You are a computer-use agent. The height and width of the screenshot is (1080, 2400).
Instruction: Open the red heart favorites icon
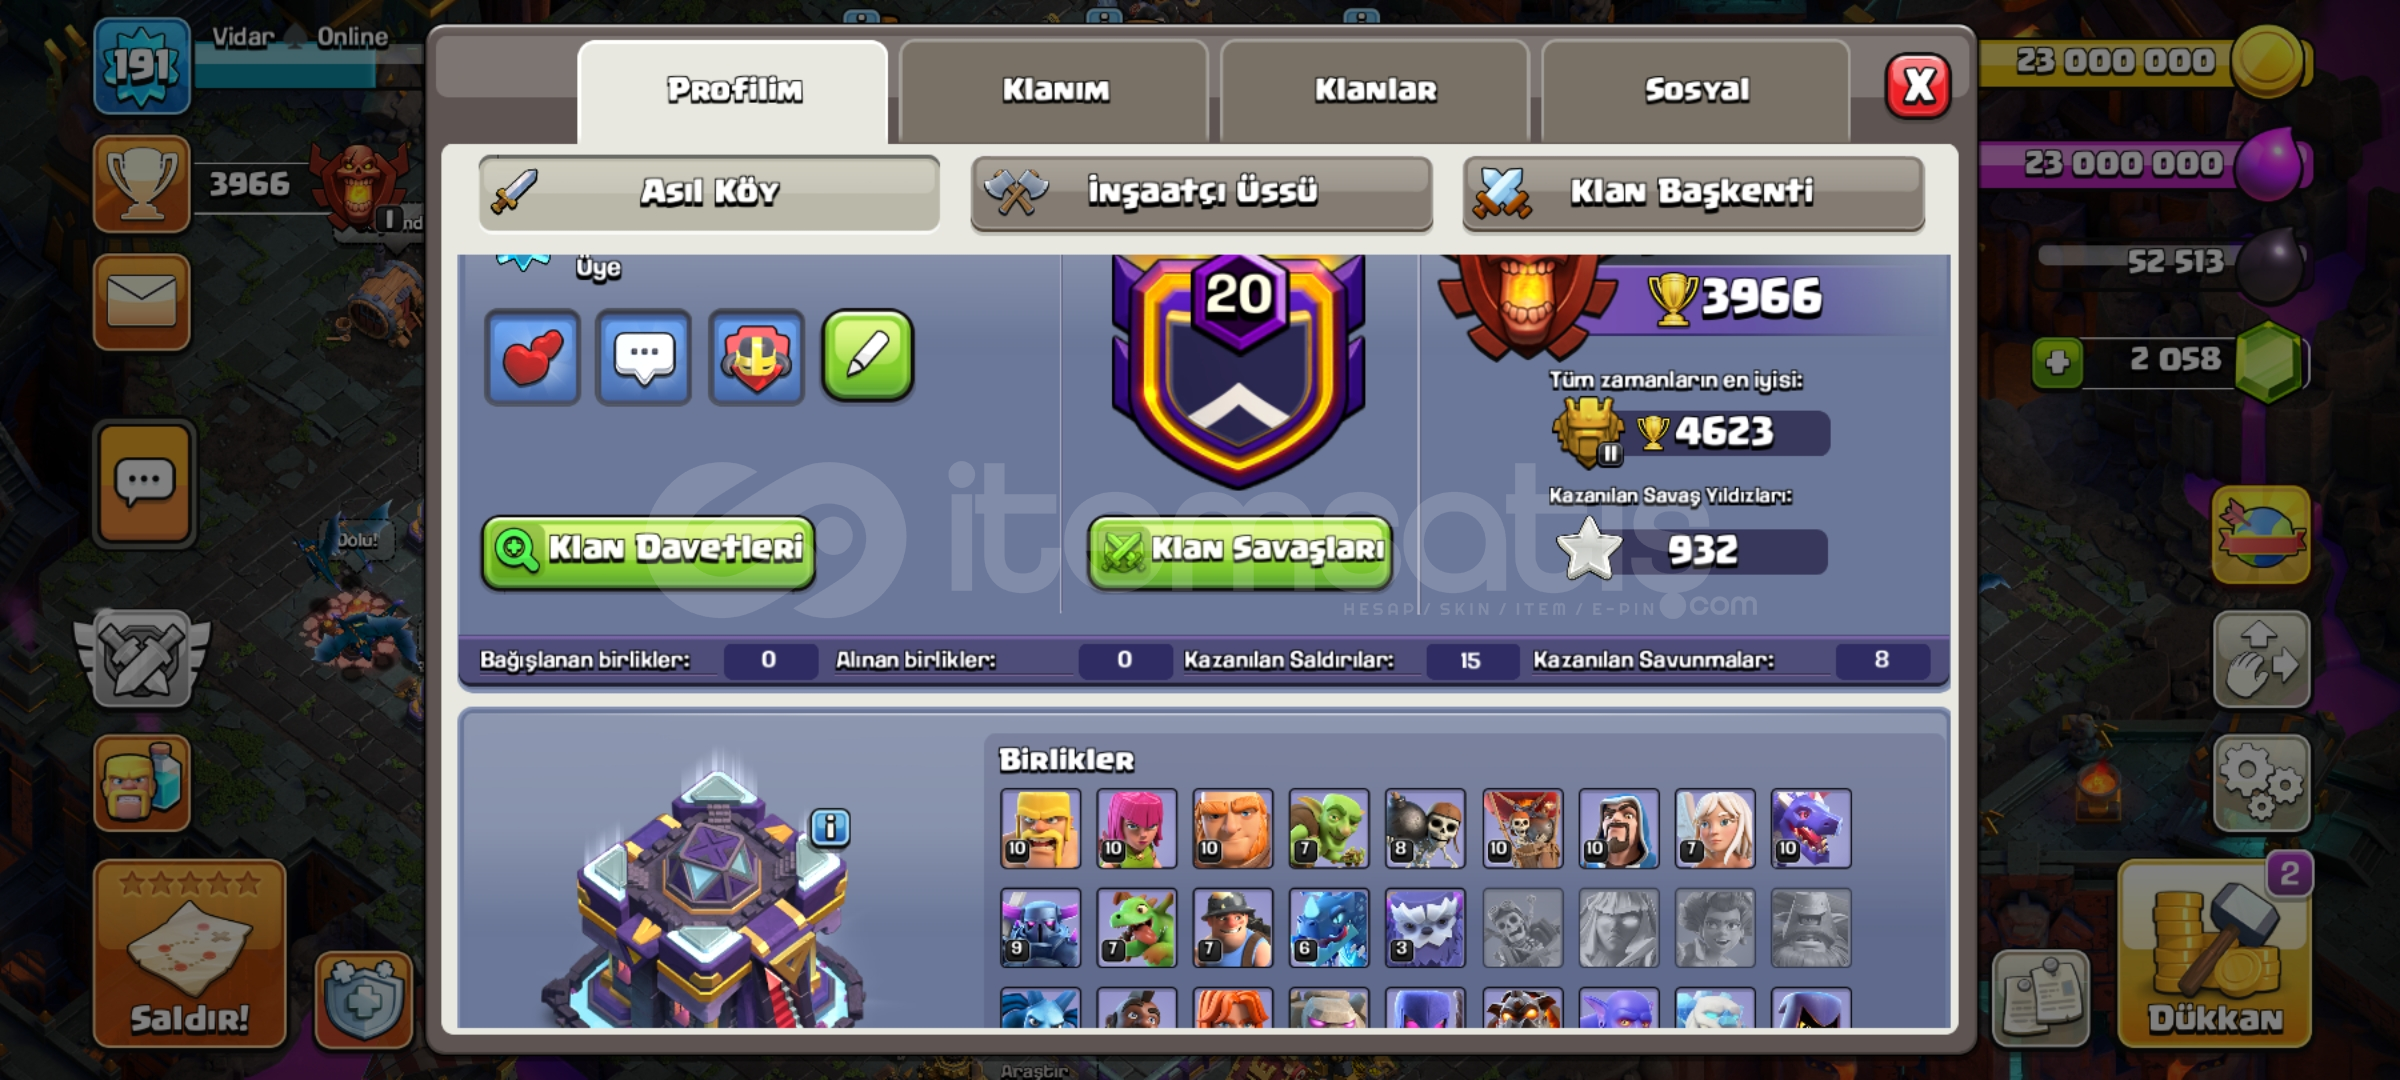click(x=532, y=357)
